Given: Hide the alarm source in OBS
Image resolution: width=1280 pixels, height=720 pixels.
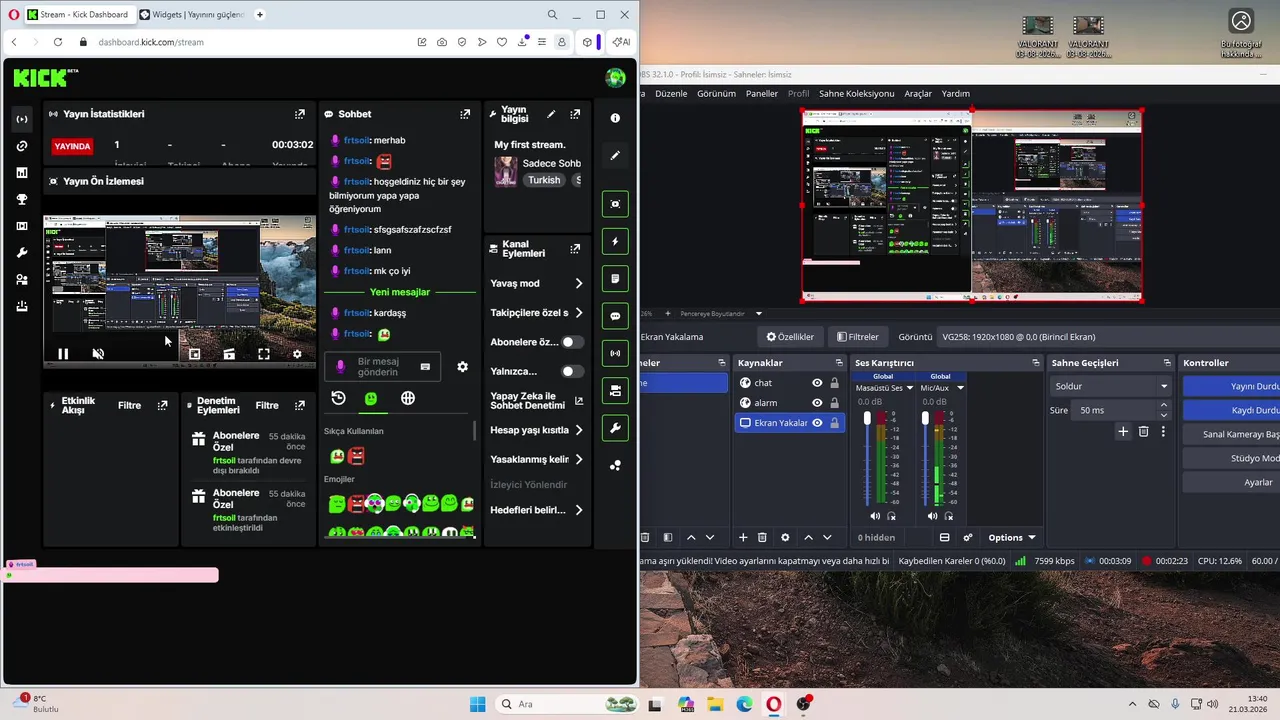Looking at the screenshot, I should point(817,403).
